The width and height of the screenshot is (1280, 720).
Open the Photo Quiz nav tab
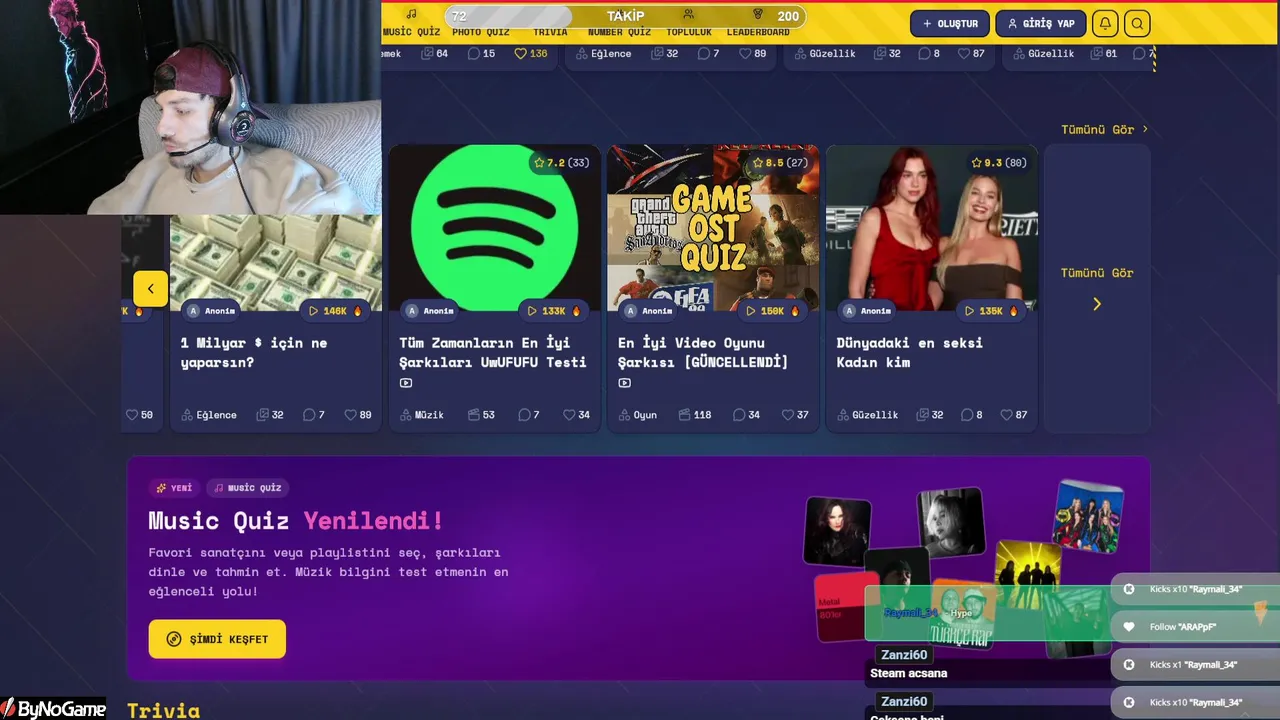[480, 32]
